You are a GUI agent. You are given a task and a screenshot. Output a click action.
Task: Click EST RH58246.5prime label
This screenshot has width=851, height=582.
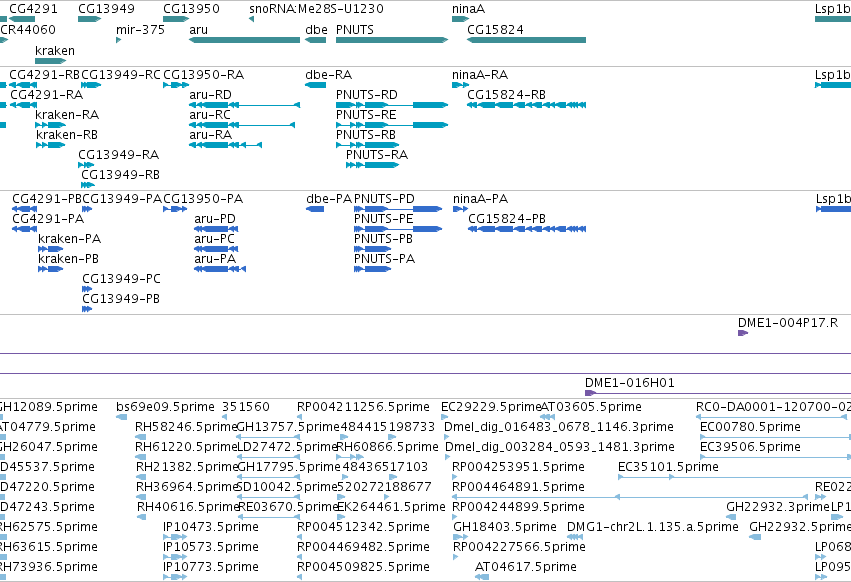coord(187,427)
